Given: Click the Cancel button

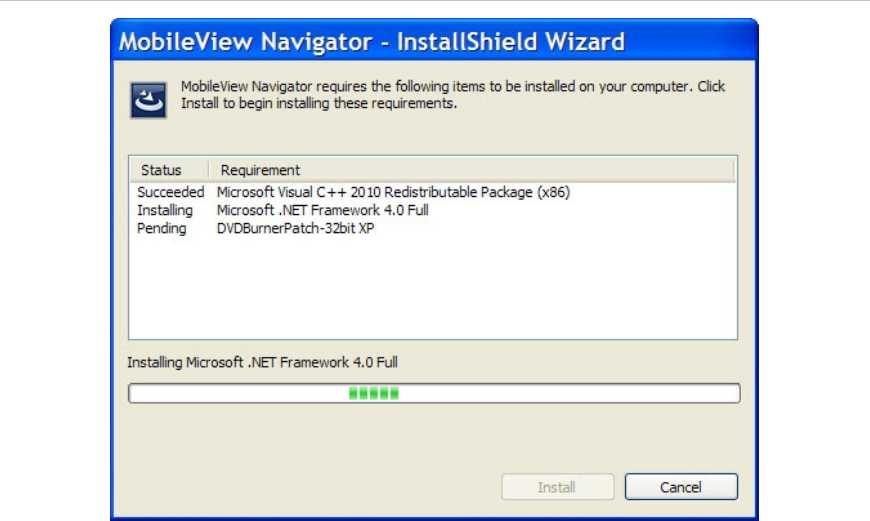Looking at the screenshot, I should (681, 487).
